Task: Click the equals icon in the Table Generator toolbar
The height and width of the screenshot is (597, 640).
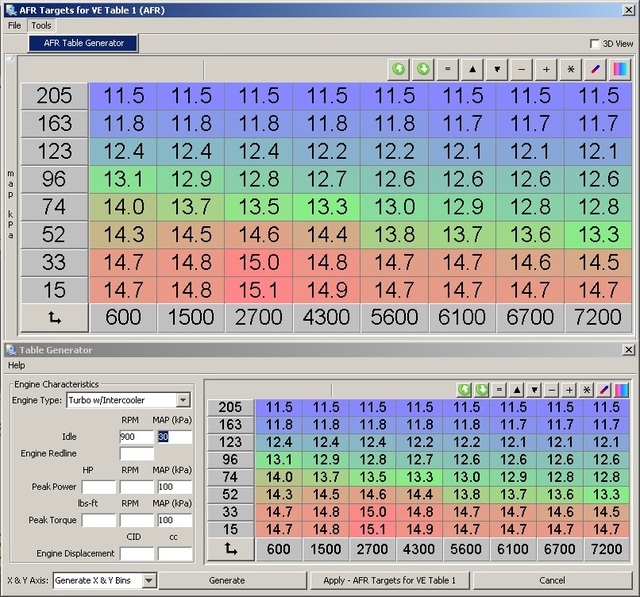Action: point(498,389)
